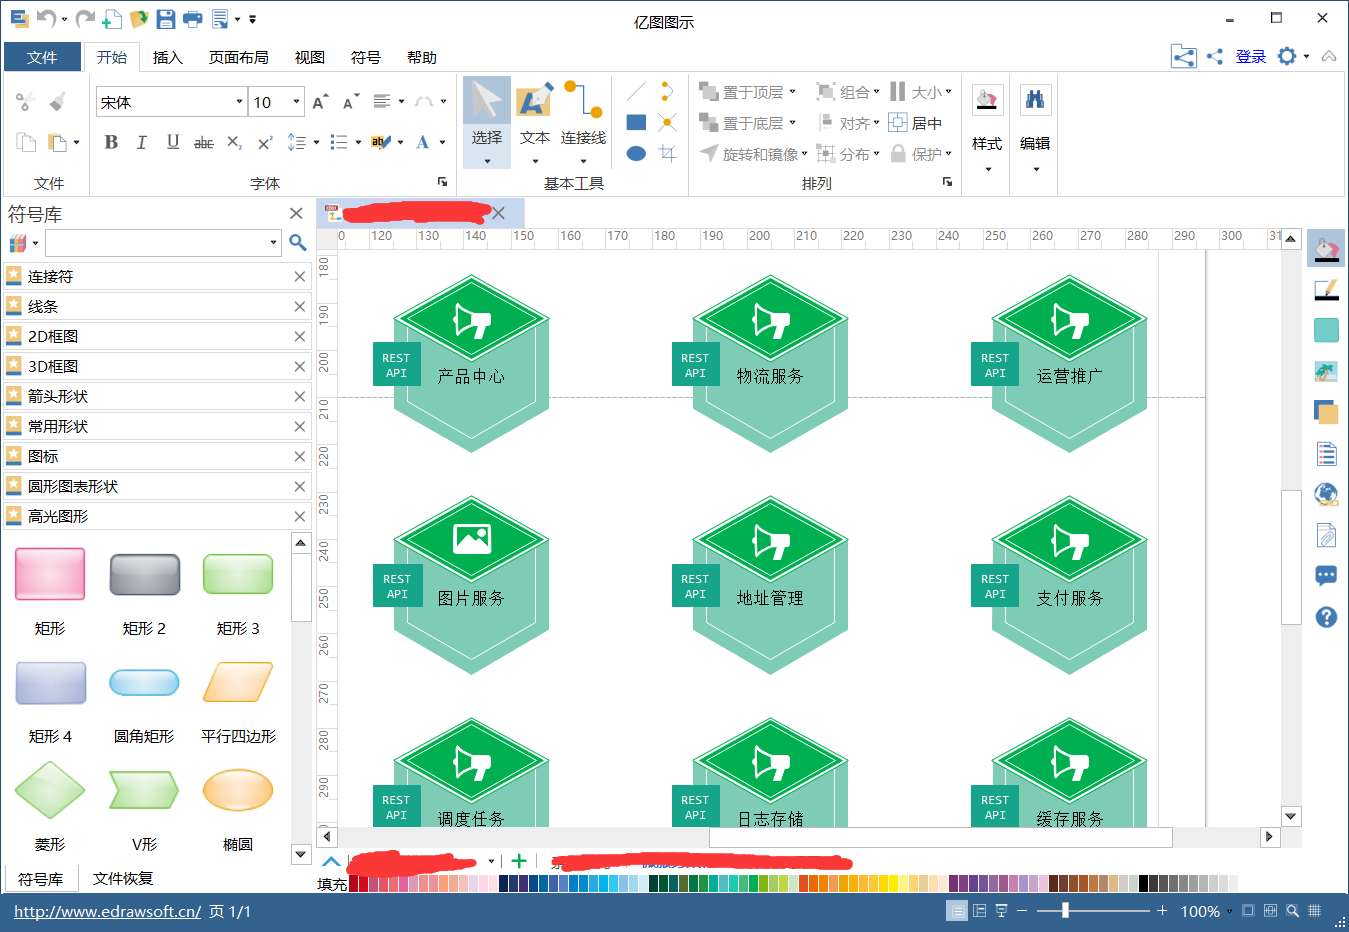Screen dimensions: 1349x932
Task: Open the 宋体 font name dropdown
Action: coord(239,102)
